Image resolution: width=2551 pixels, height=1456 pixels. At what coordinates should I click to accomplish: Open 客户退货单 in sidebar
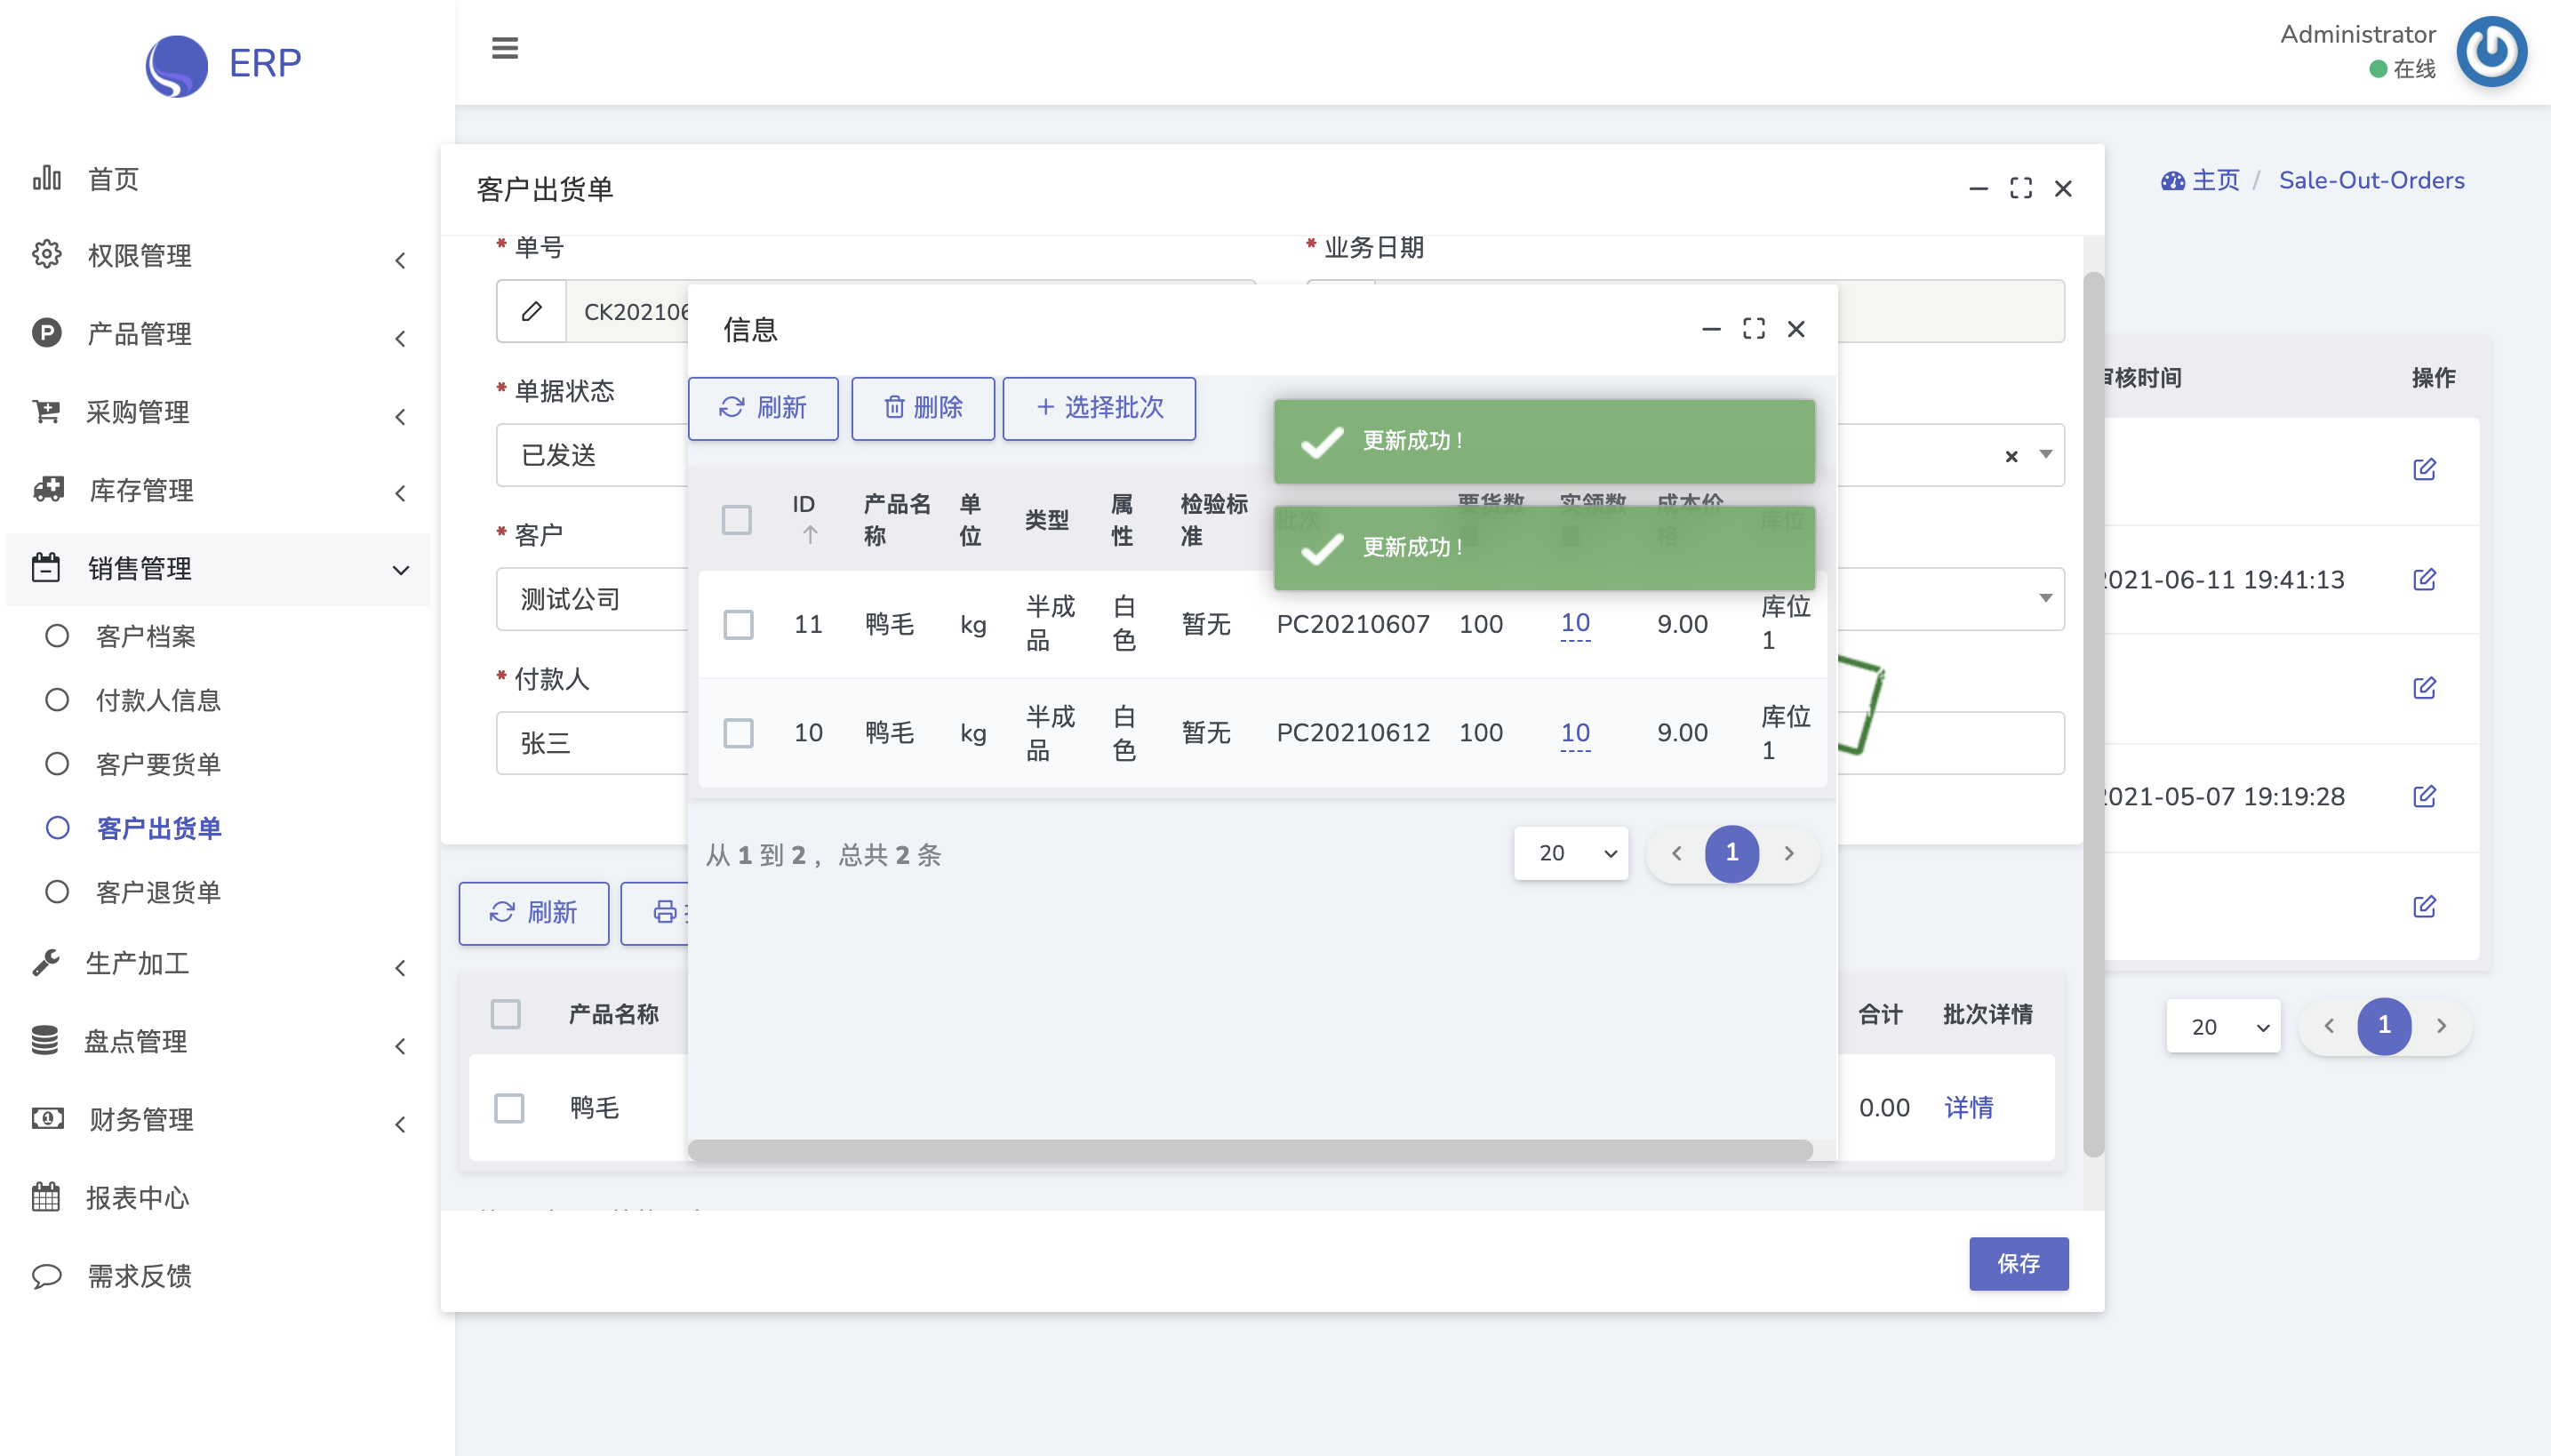pyautogui.click(x=158, y=892)
